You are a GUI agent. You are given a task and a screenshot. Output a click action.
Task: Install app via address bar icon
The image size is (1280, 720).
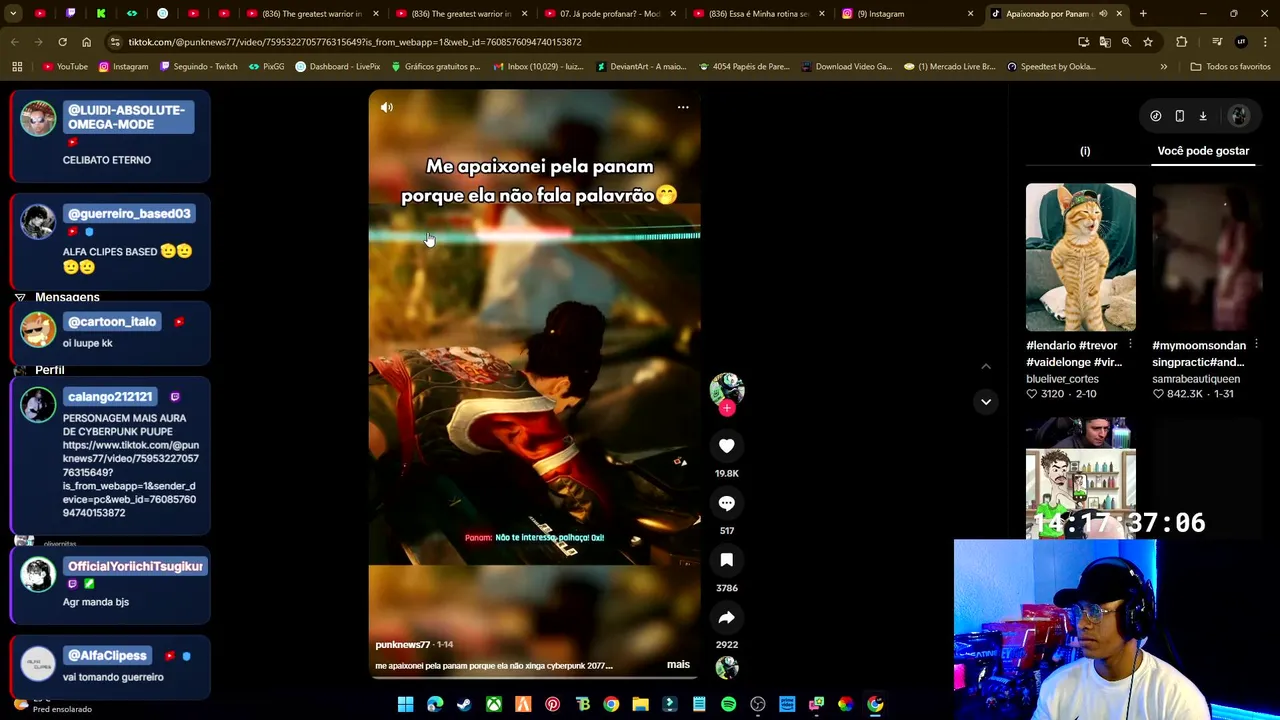coord(1083,42)
